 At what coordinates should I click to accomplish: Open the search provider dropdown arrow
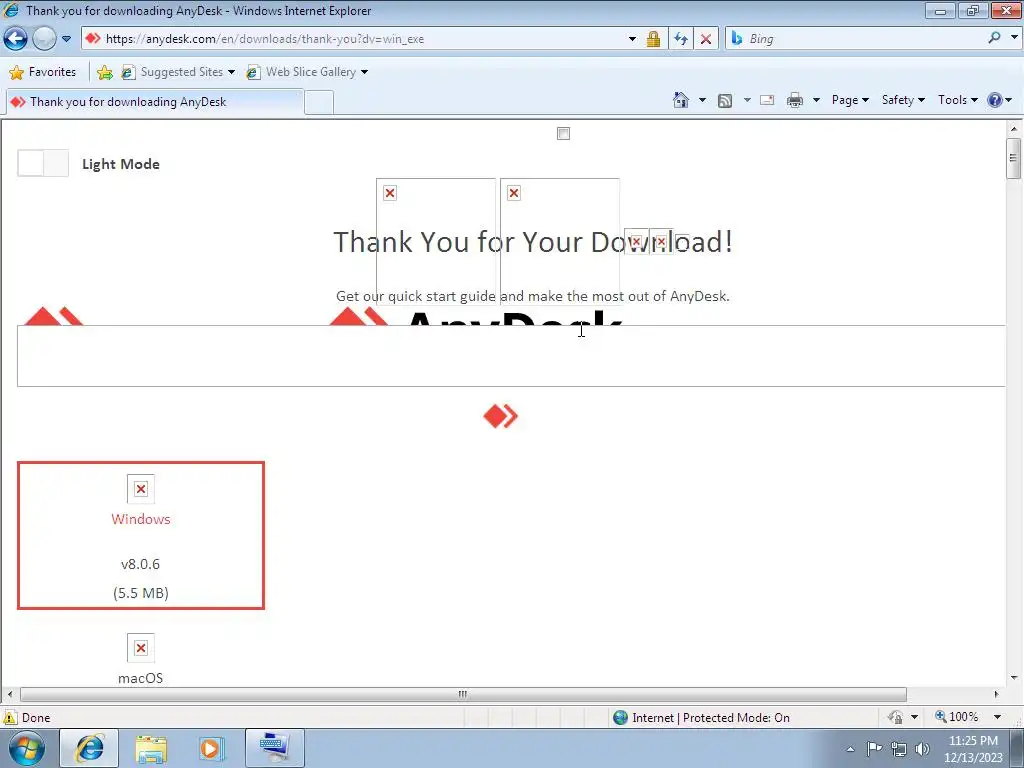1014,38
